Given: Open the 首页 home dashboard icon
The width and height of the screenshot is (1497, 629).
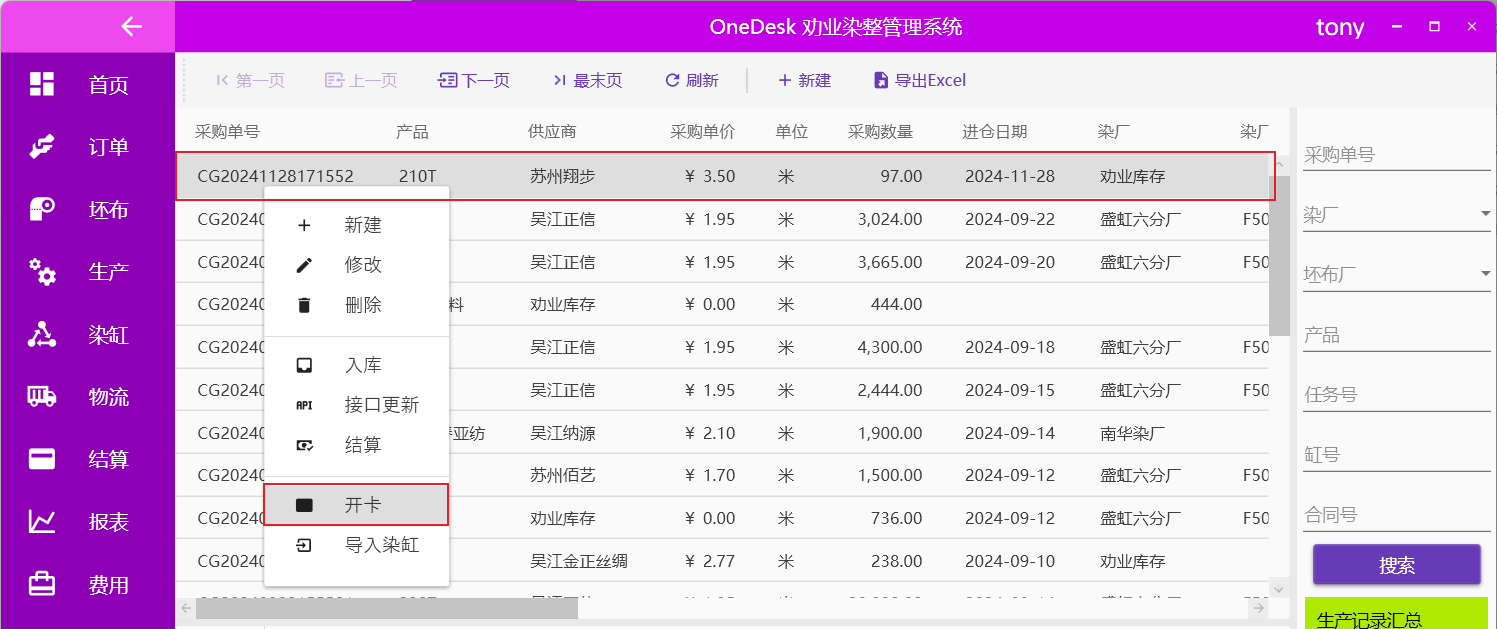Looking at the screenshot, I should [42, 84].
